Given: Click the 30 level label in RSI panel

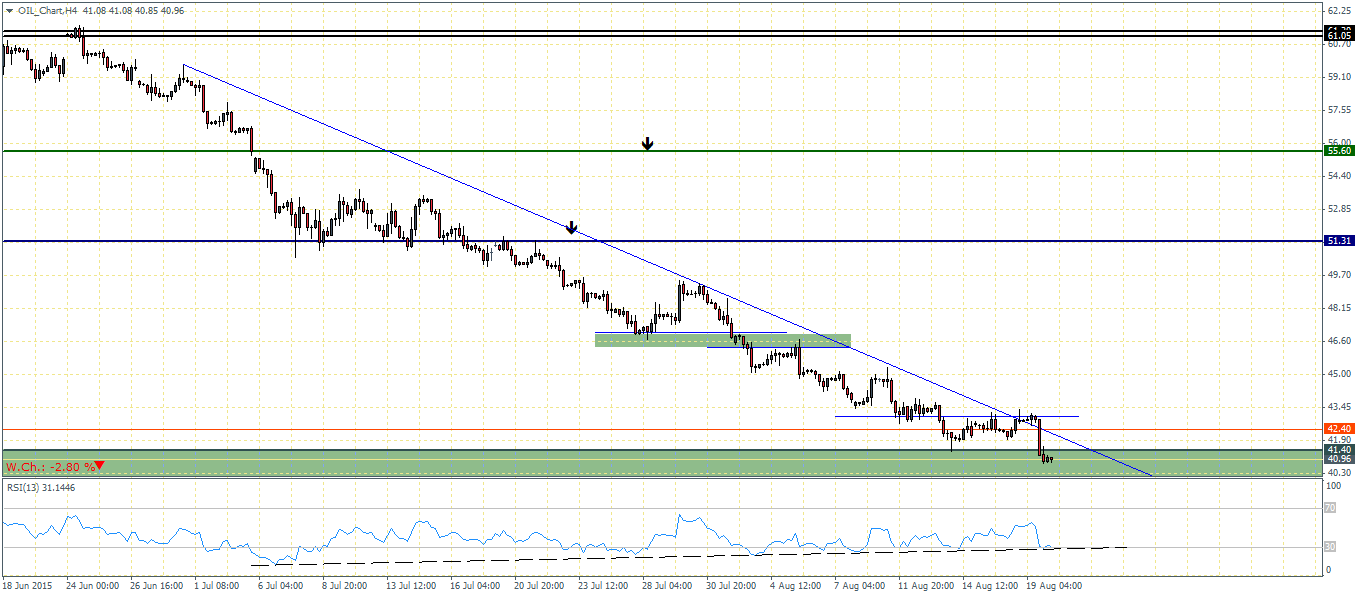Looking at the screenshot, I should (1329, 547).
